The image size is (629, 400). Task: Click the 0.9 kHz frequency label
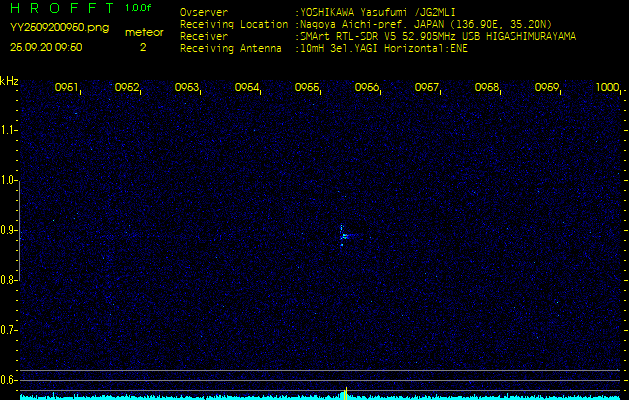point(8,230)
